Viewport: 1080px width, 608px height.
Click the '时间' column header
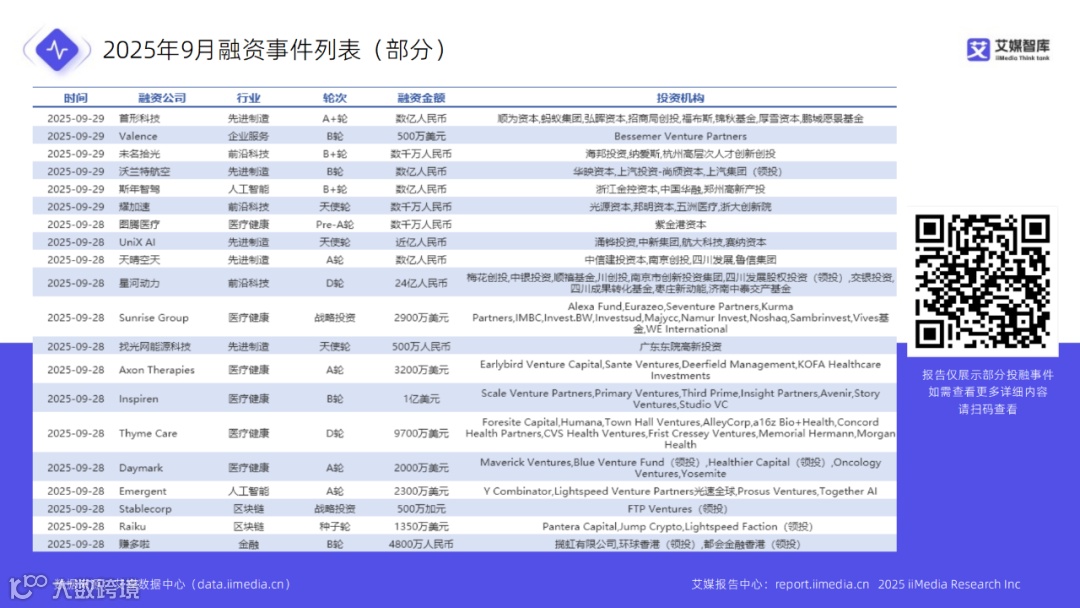(76, 98)
